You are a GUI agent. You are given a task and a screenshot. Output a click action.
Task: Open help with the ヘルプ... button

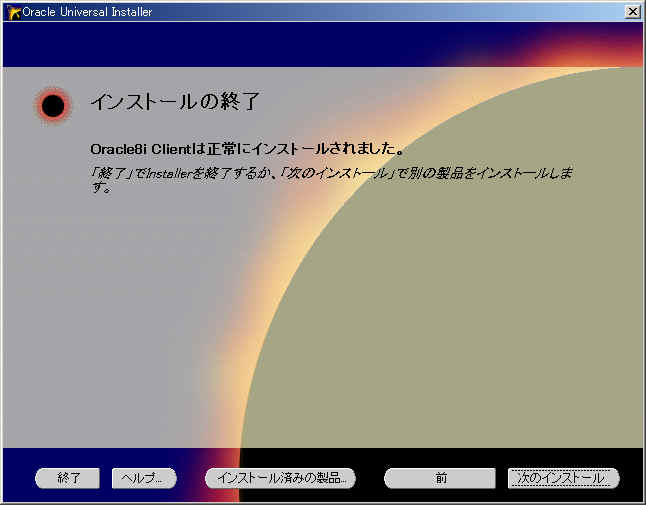144,478
